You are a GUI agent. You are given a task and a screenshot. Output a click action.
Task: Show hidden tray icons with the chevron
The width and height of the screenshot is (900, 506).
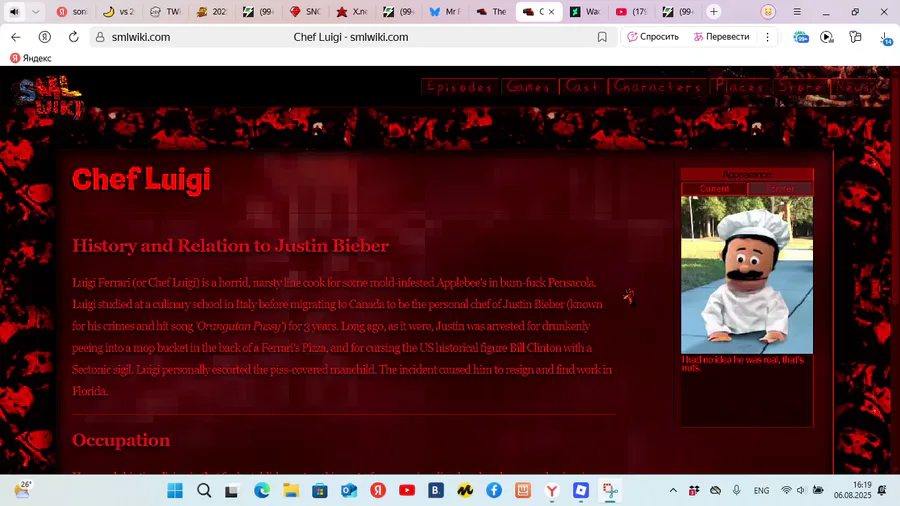tap(673, 491)
